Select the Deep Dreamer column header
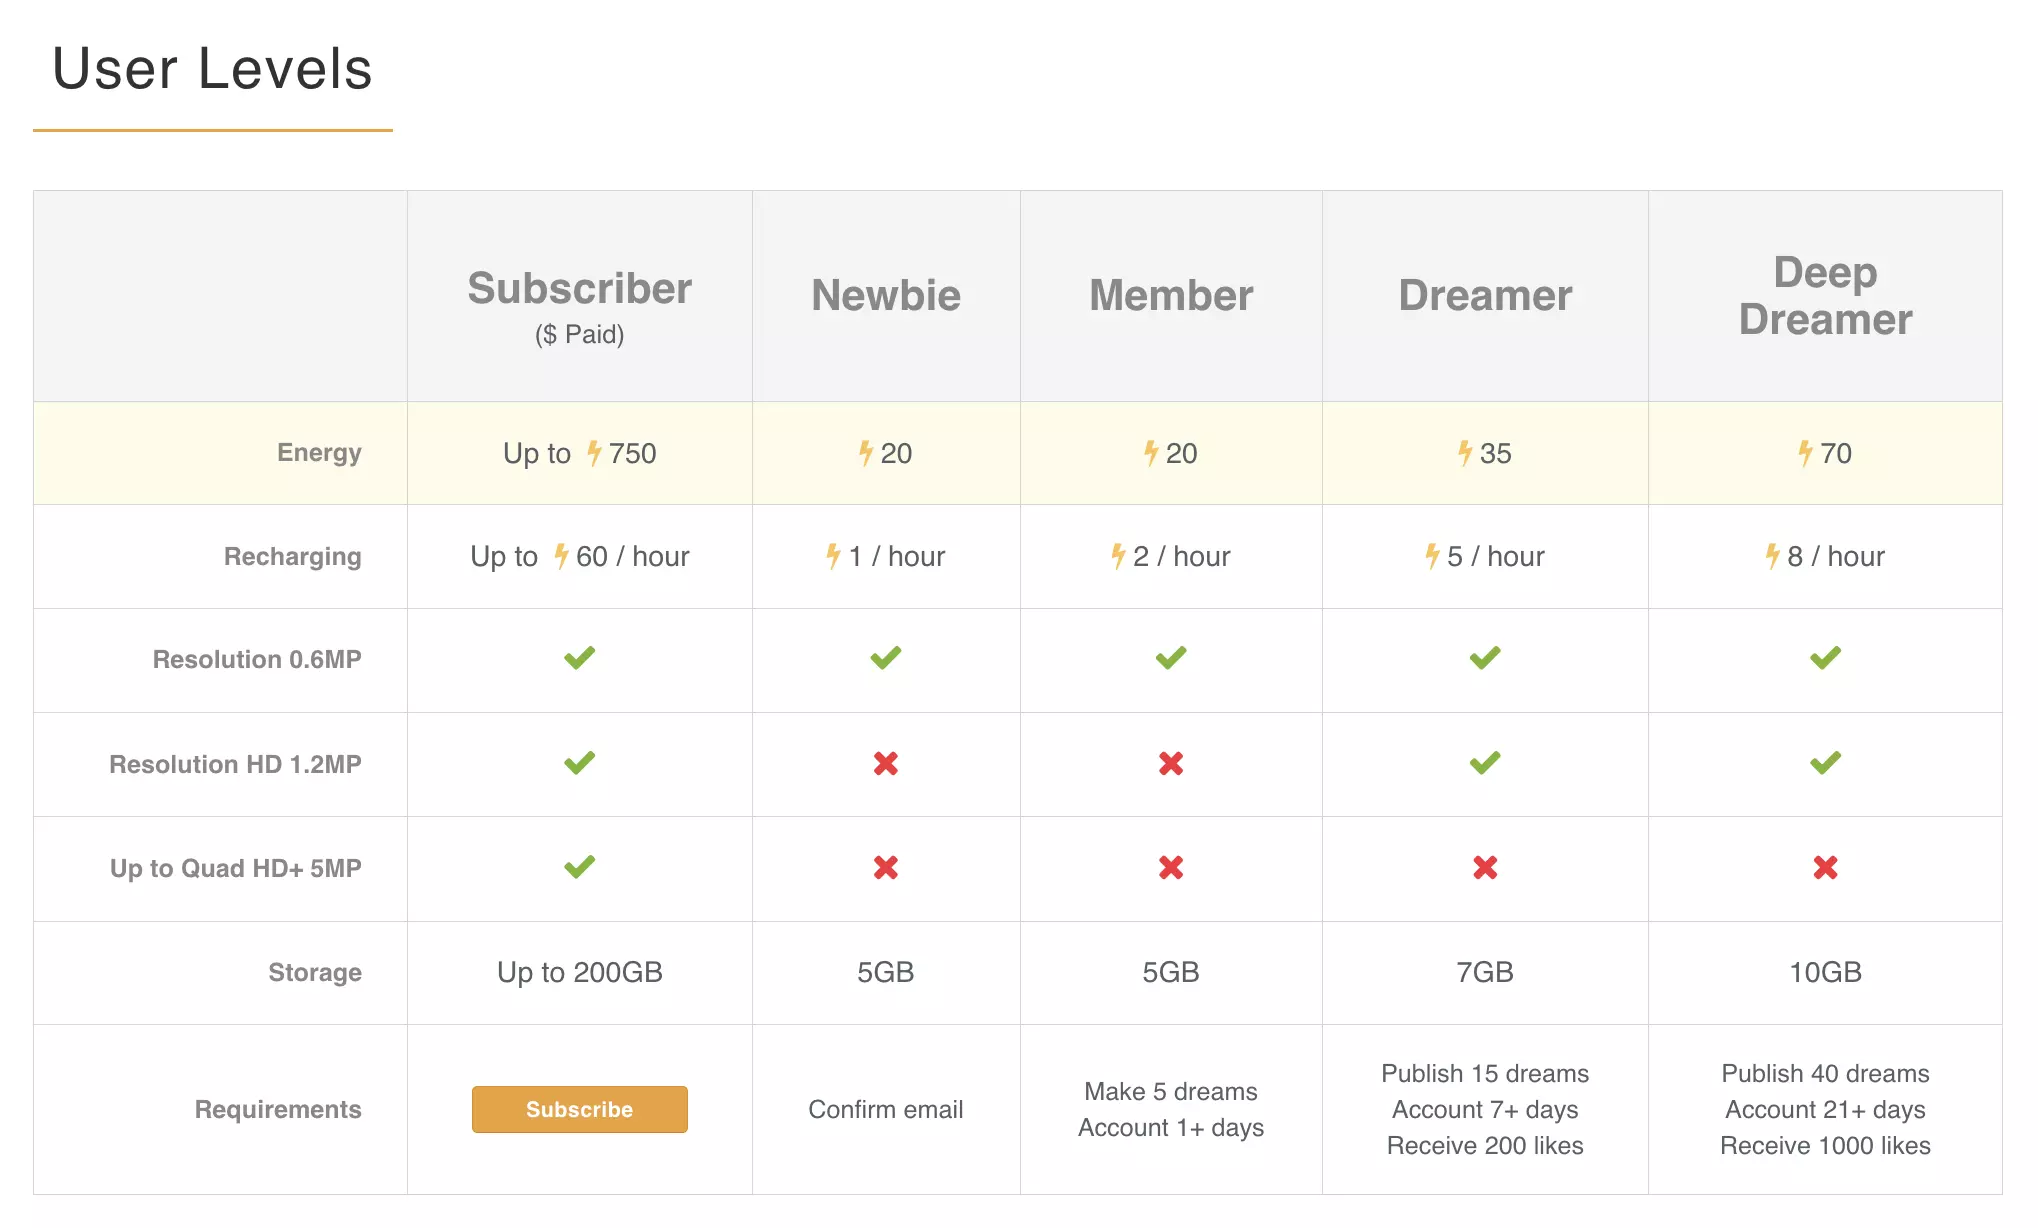 [x=1825, y=295]
